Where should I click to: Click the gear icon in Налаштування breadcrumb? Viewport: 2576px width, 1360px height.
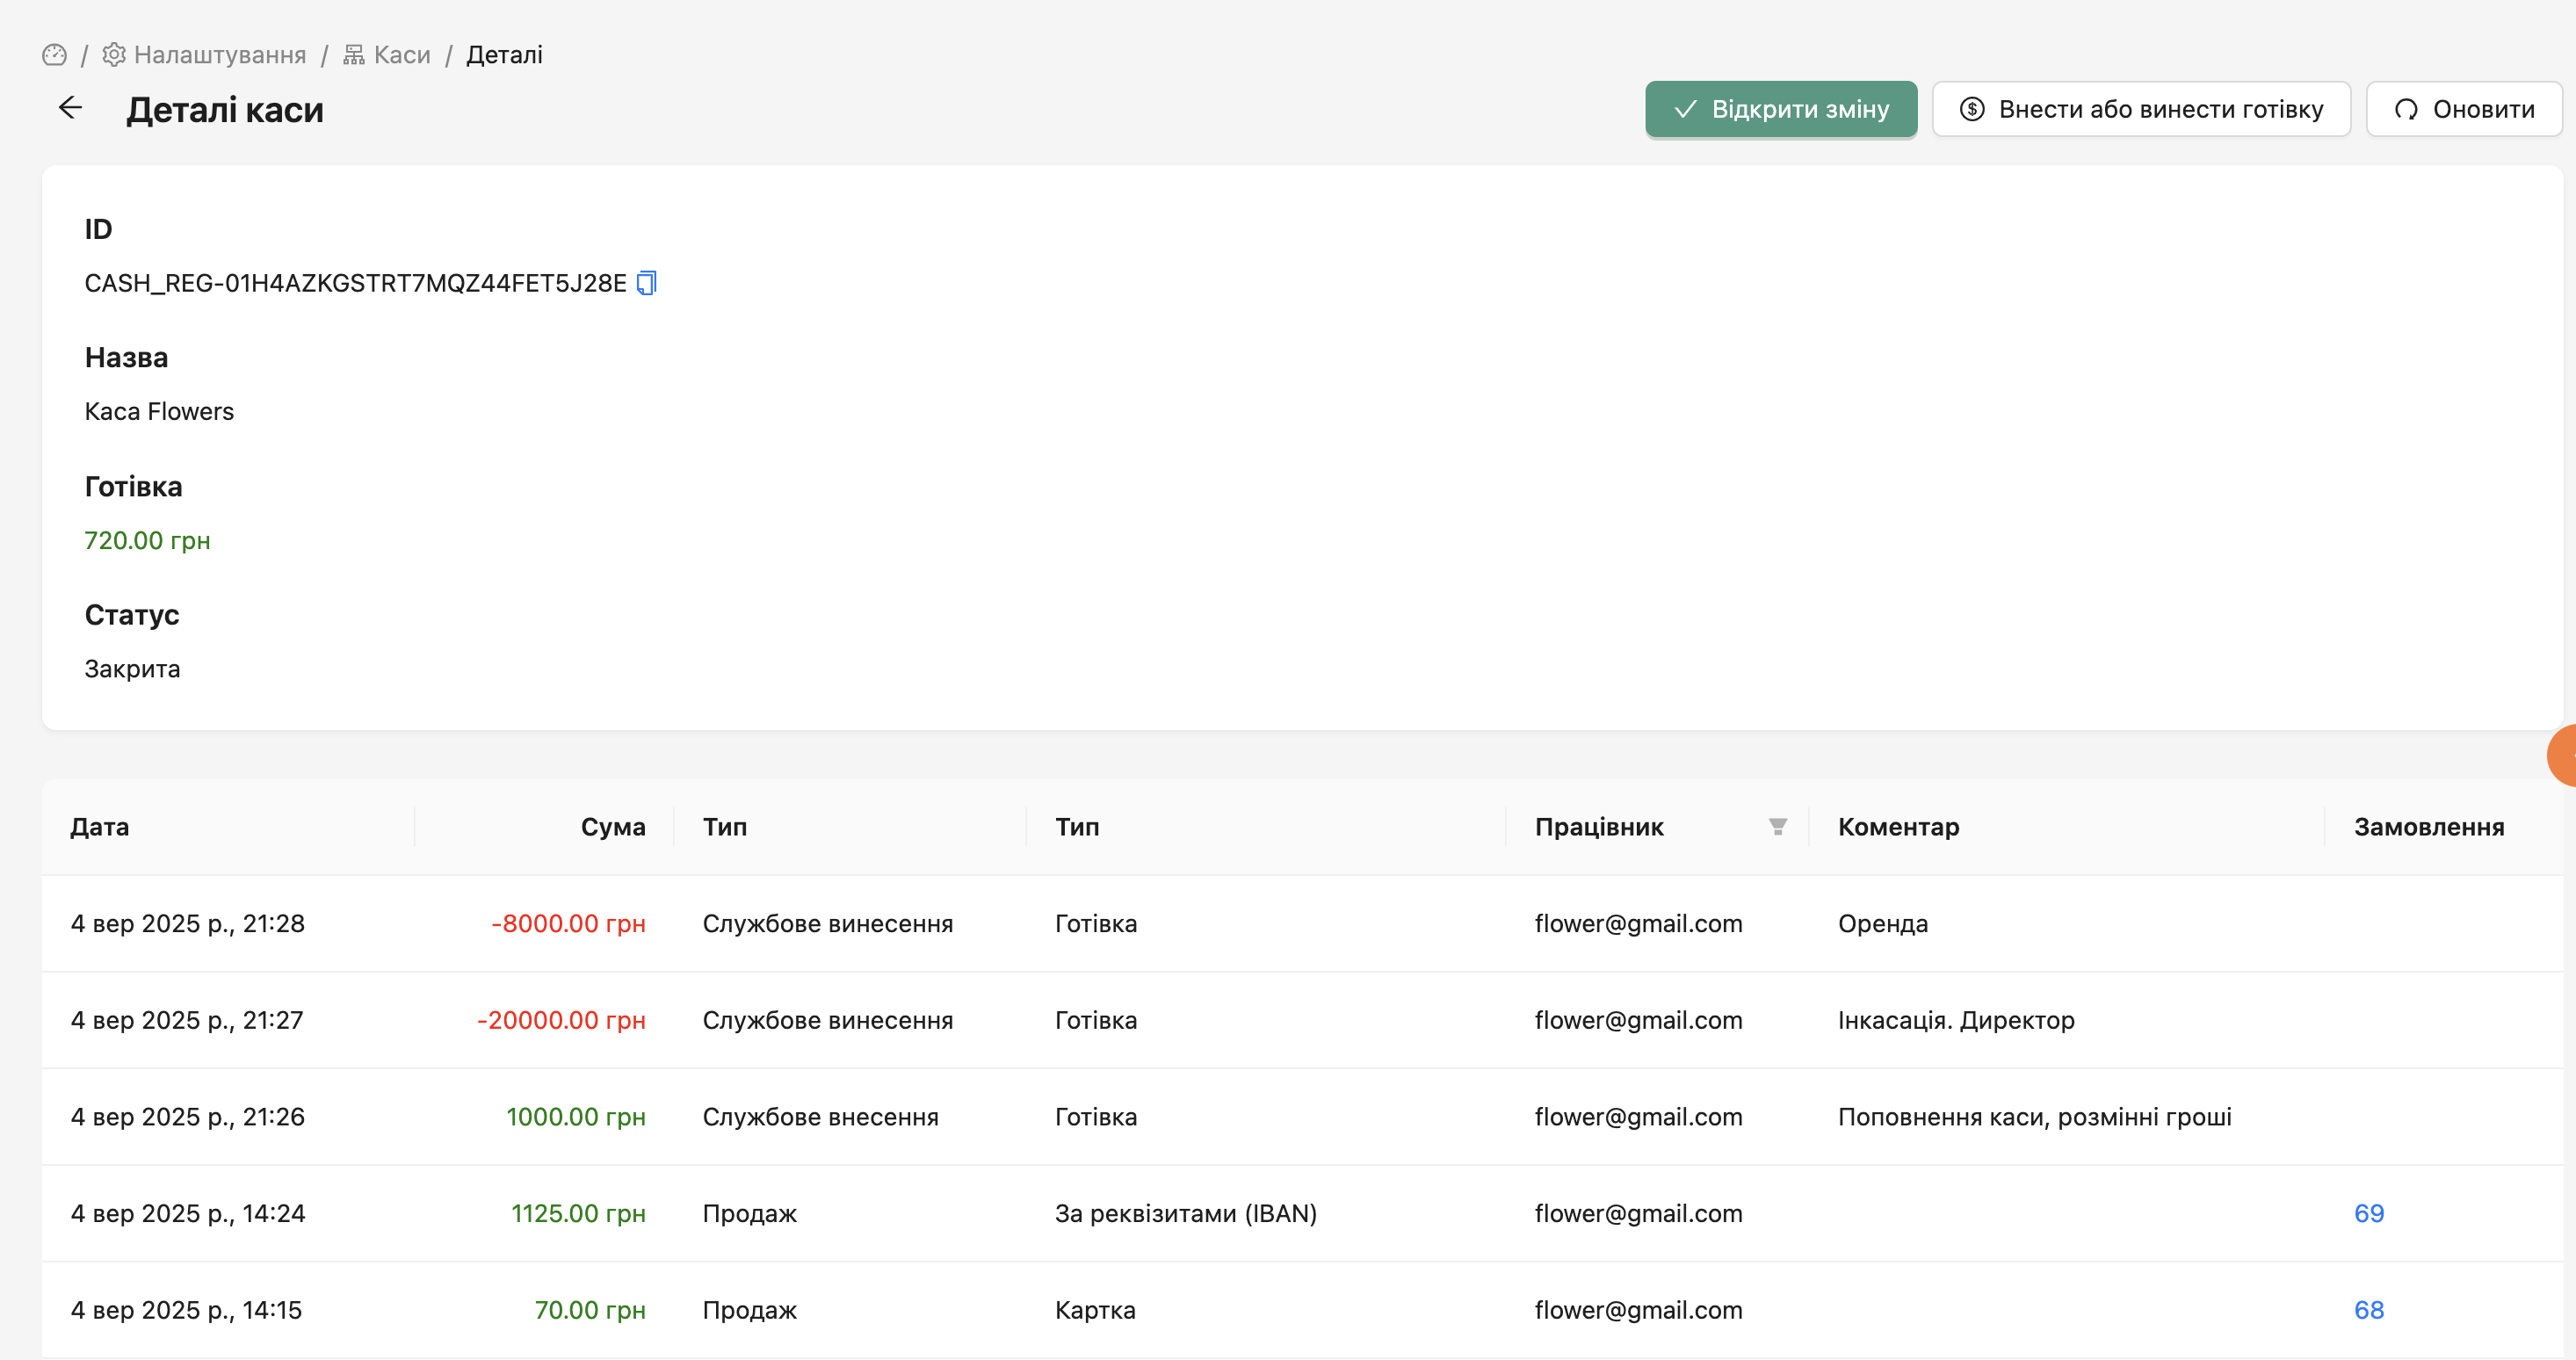114,55
